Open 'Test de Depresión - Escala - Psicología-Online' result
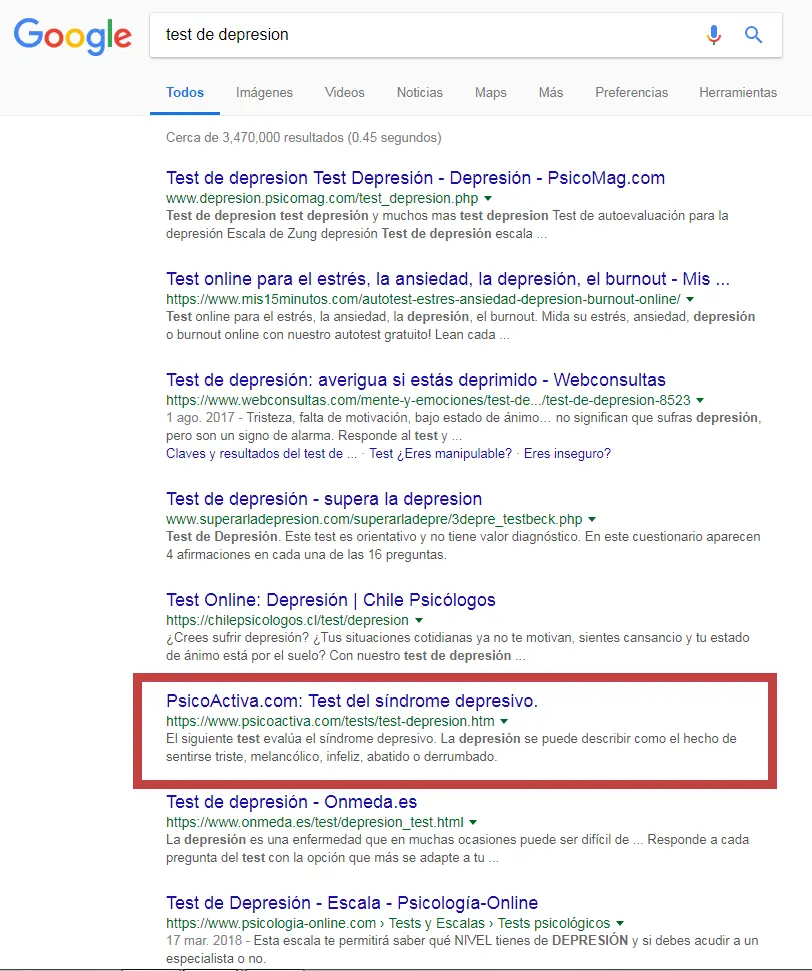Screen dimensions: 812x971 tap(352, 902)
